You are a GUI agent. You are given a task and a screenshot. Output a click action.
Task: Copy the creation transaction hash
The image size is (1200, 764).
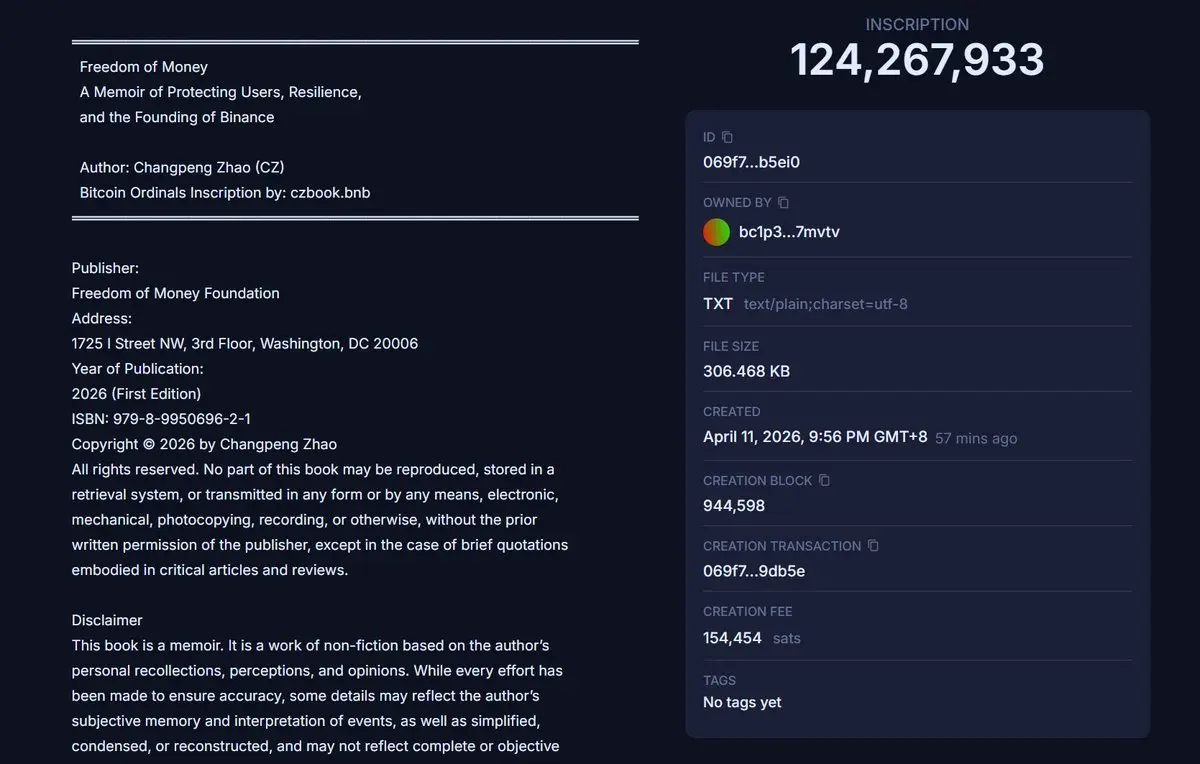(873, 546)
